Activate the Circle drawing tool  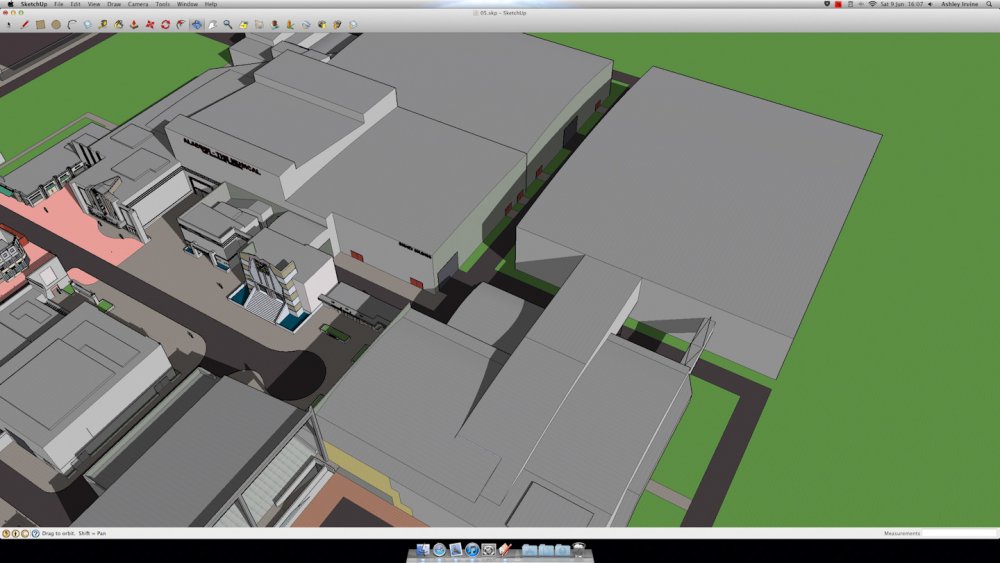56,24
